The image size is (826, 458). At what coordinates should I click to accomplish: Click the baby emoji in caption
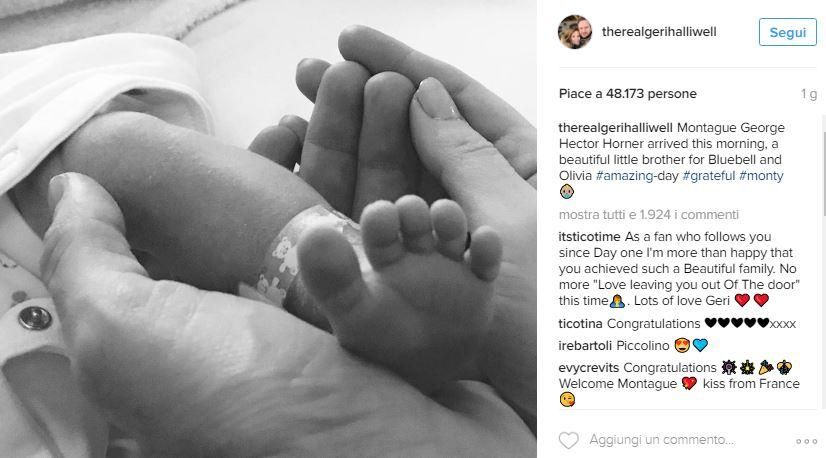tap(567, 191)
